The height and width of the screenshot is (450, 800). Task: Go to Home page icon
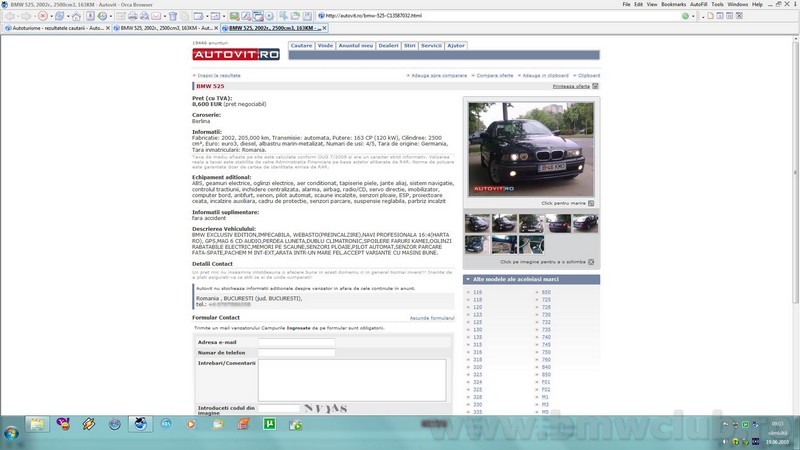click(76, 16)
